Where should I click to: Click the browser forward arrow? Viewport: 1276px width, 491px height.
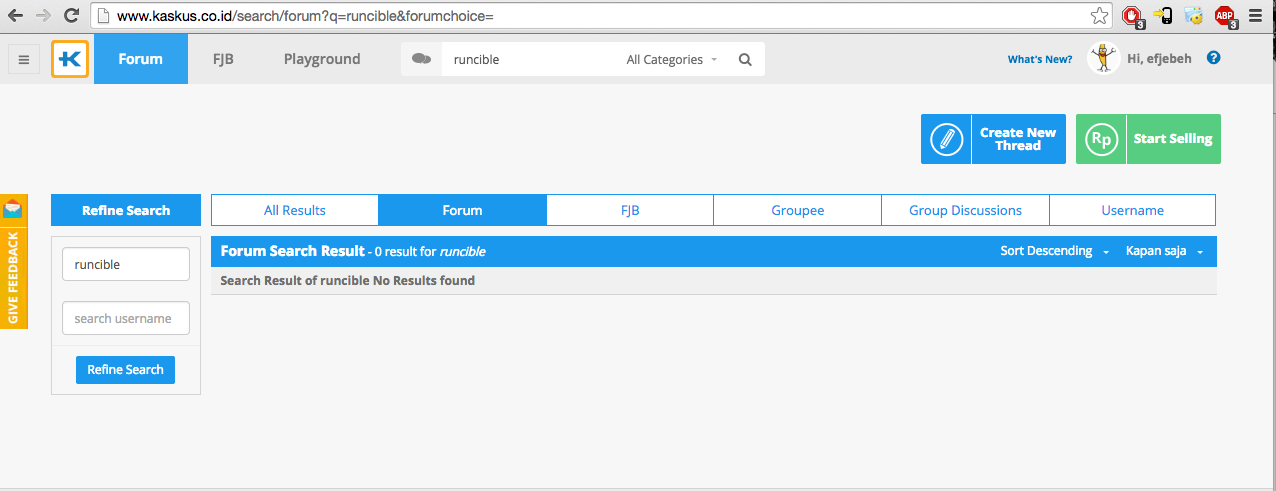click(x=43, y=15)
